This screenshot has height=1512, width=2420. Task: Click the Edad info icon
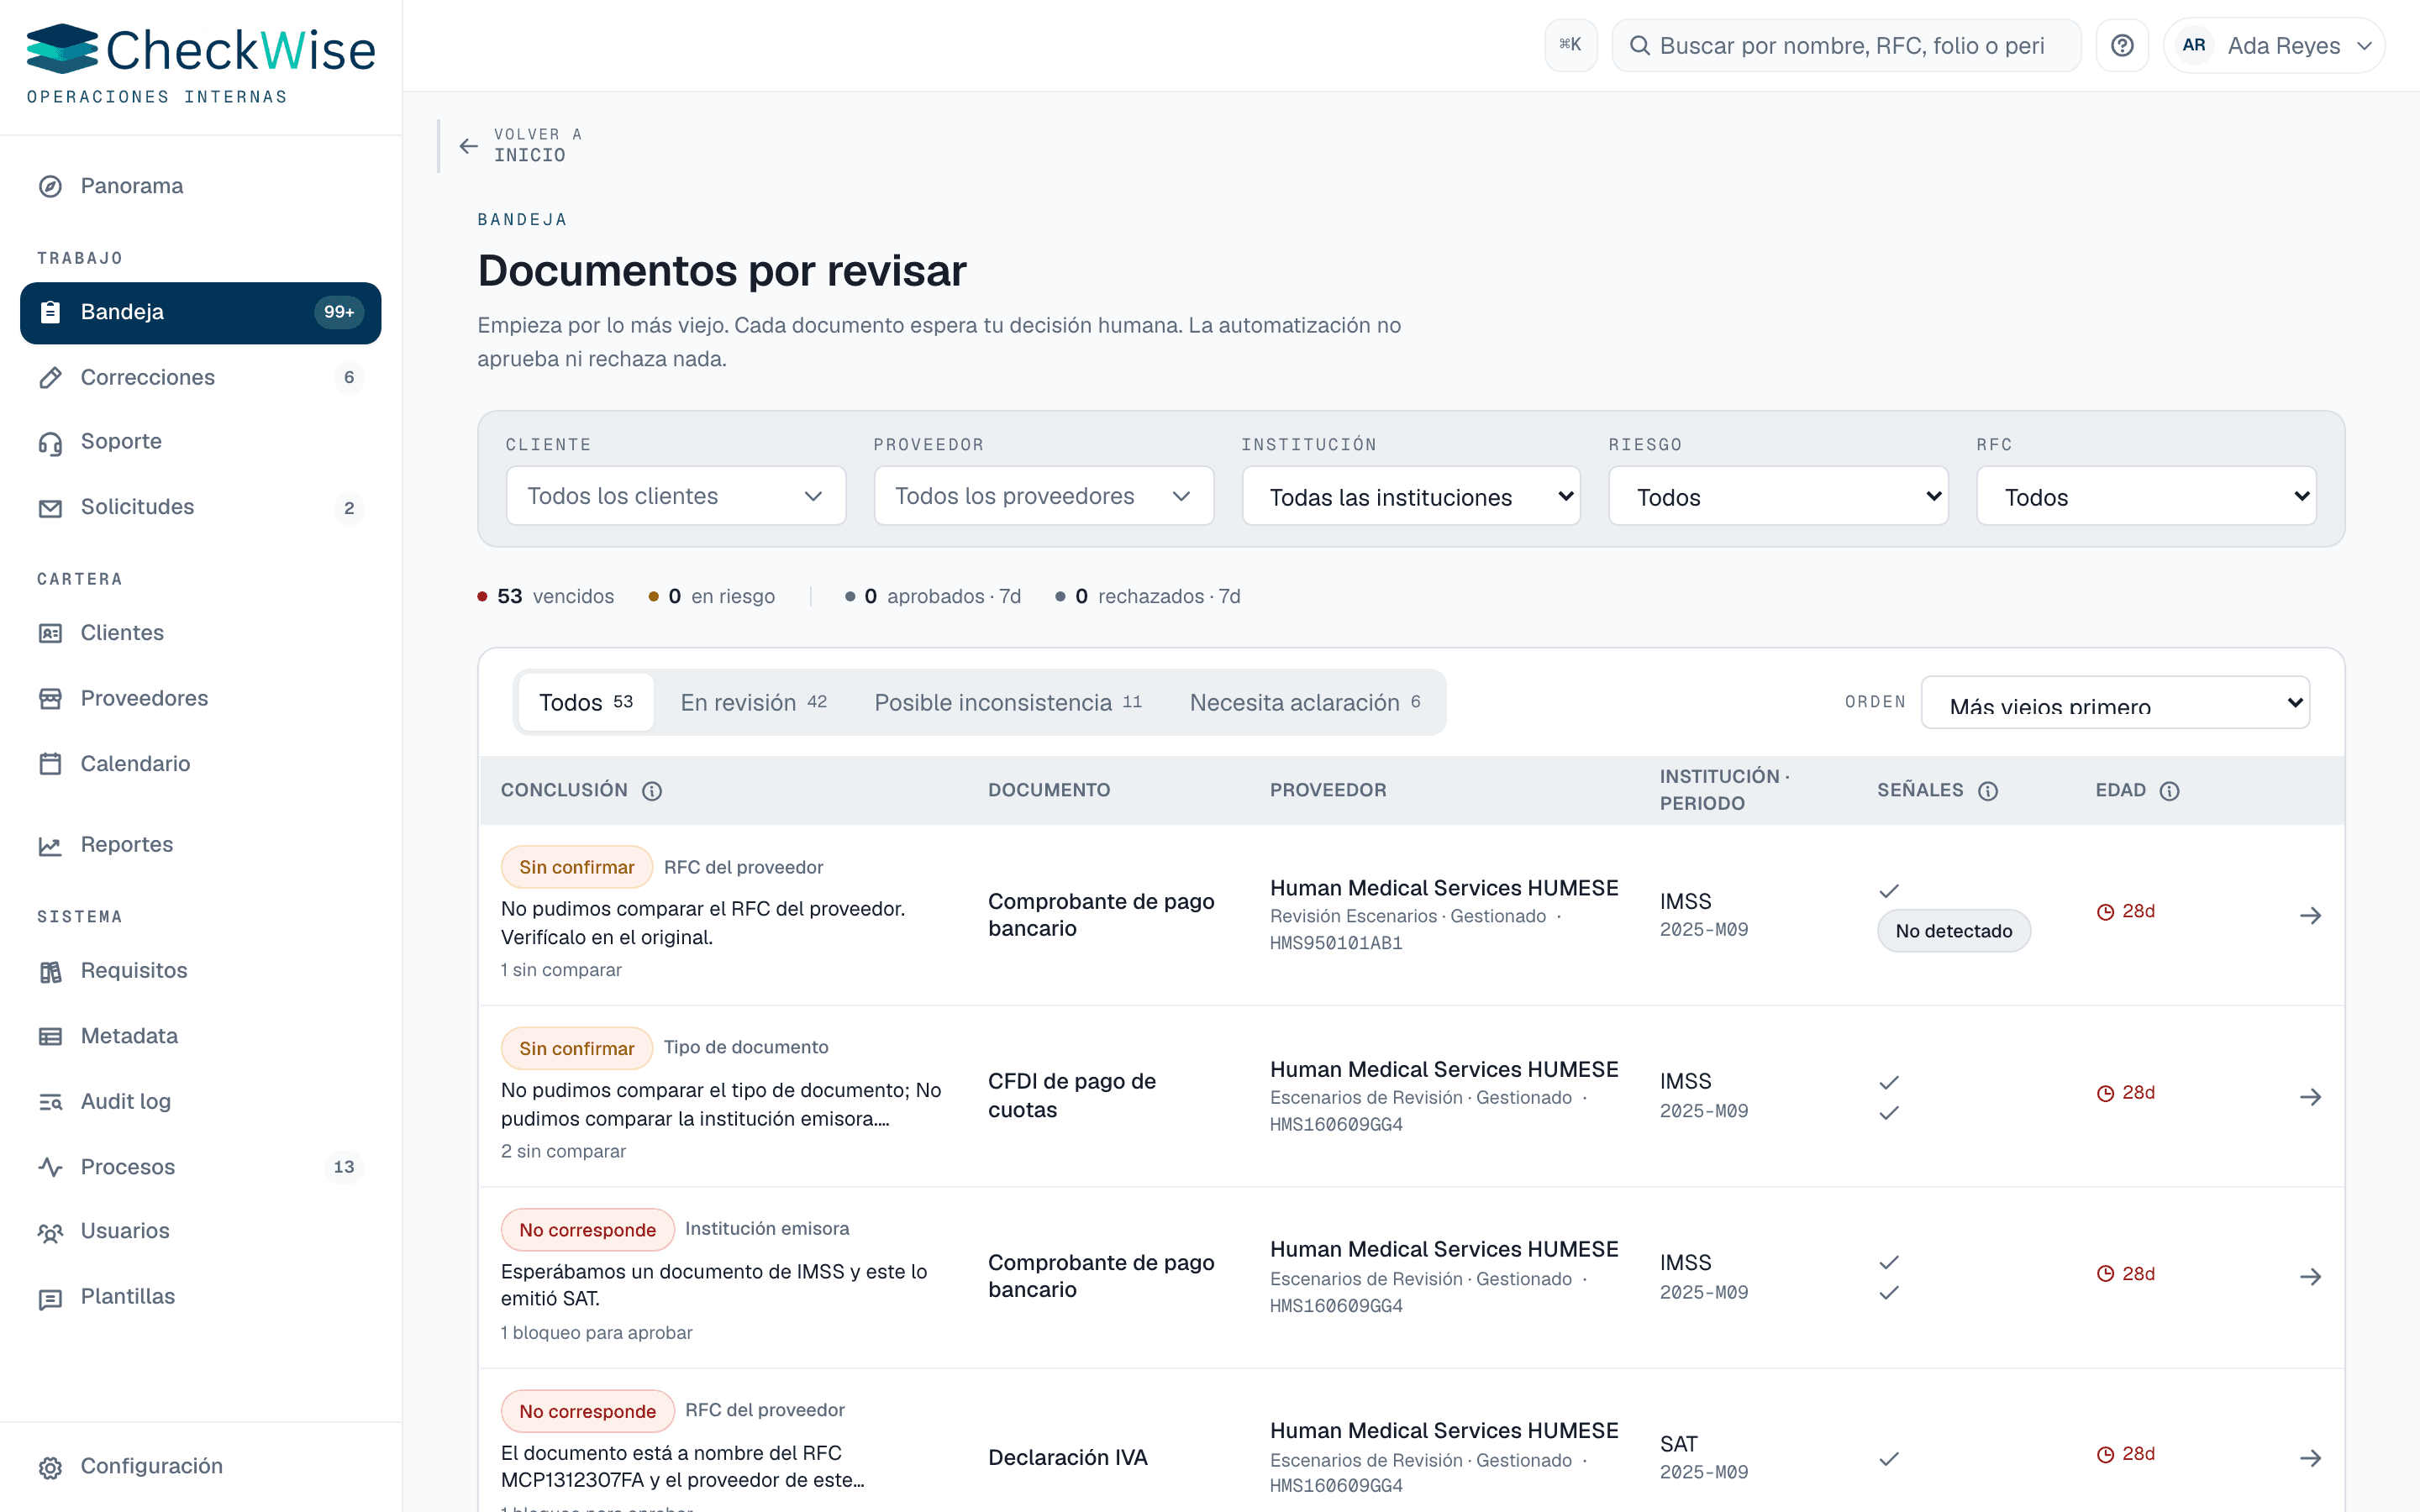click(2169, 791)
